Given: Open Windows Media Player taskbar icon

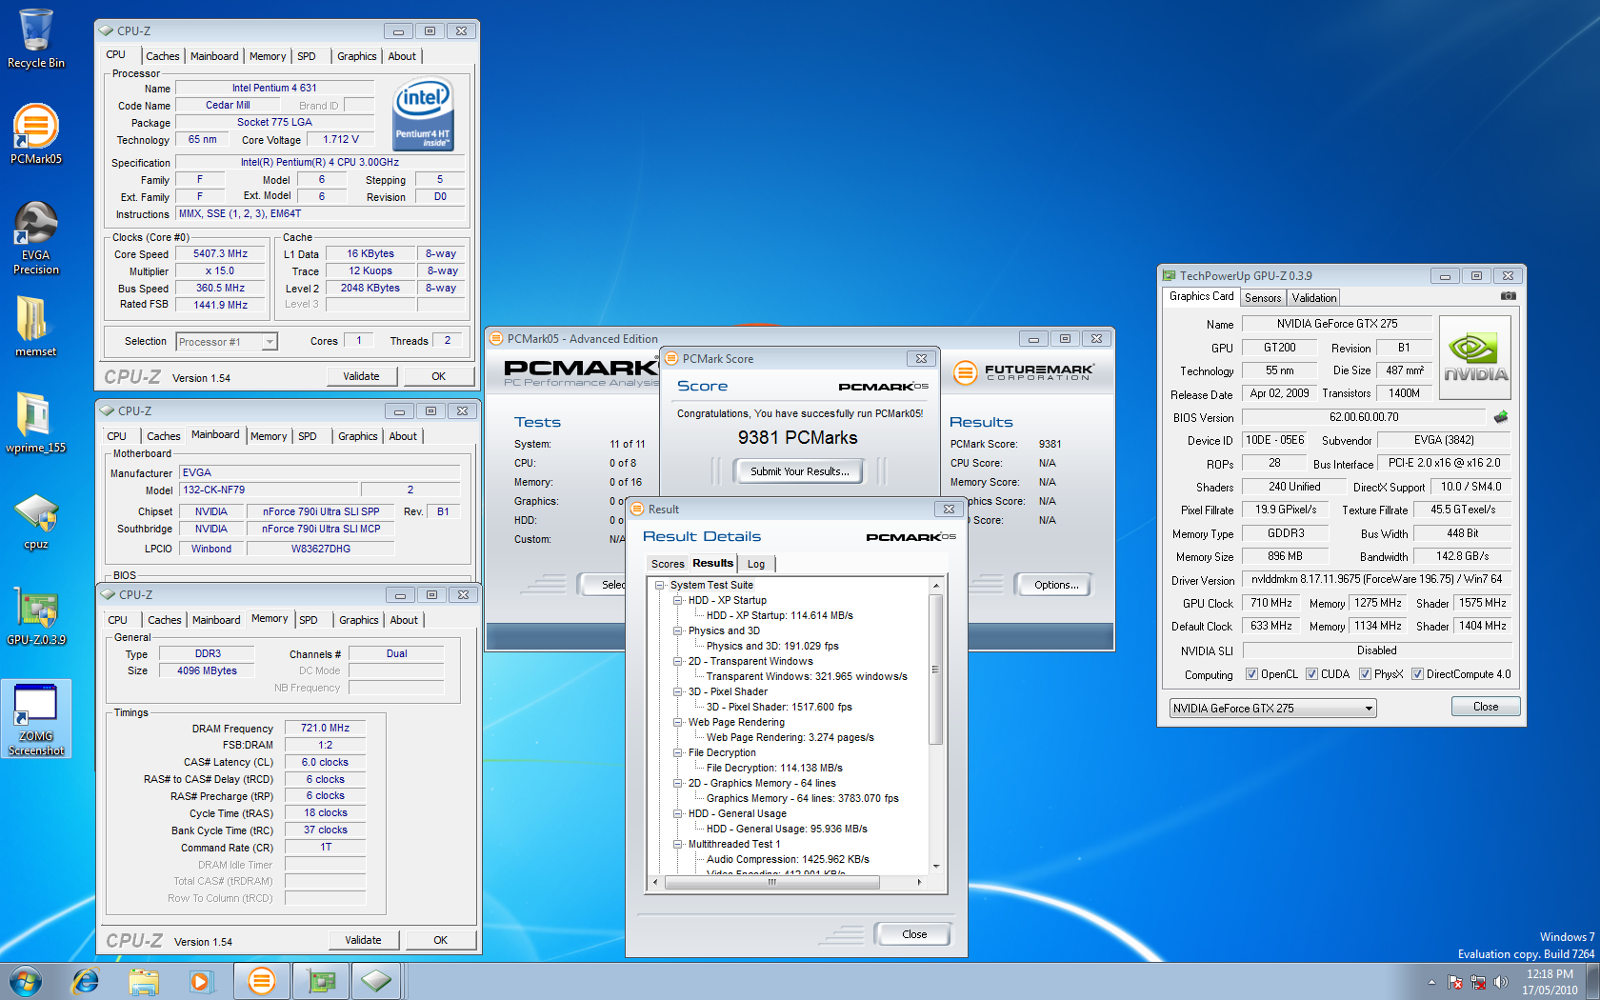Looking at the screenshot, I should click(200, 981).
